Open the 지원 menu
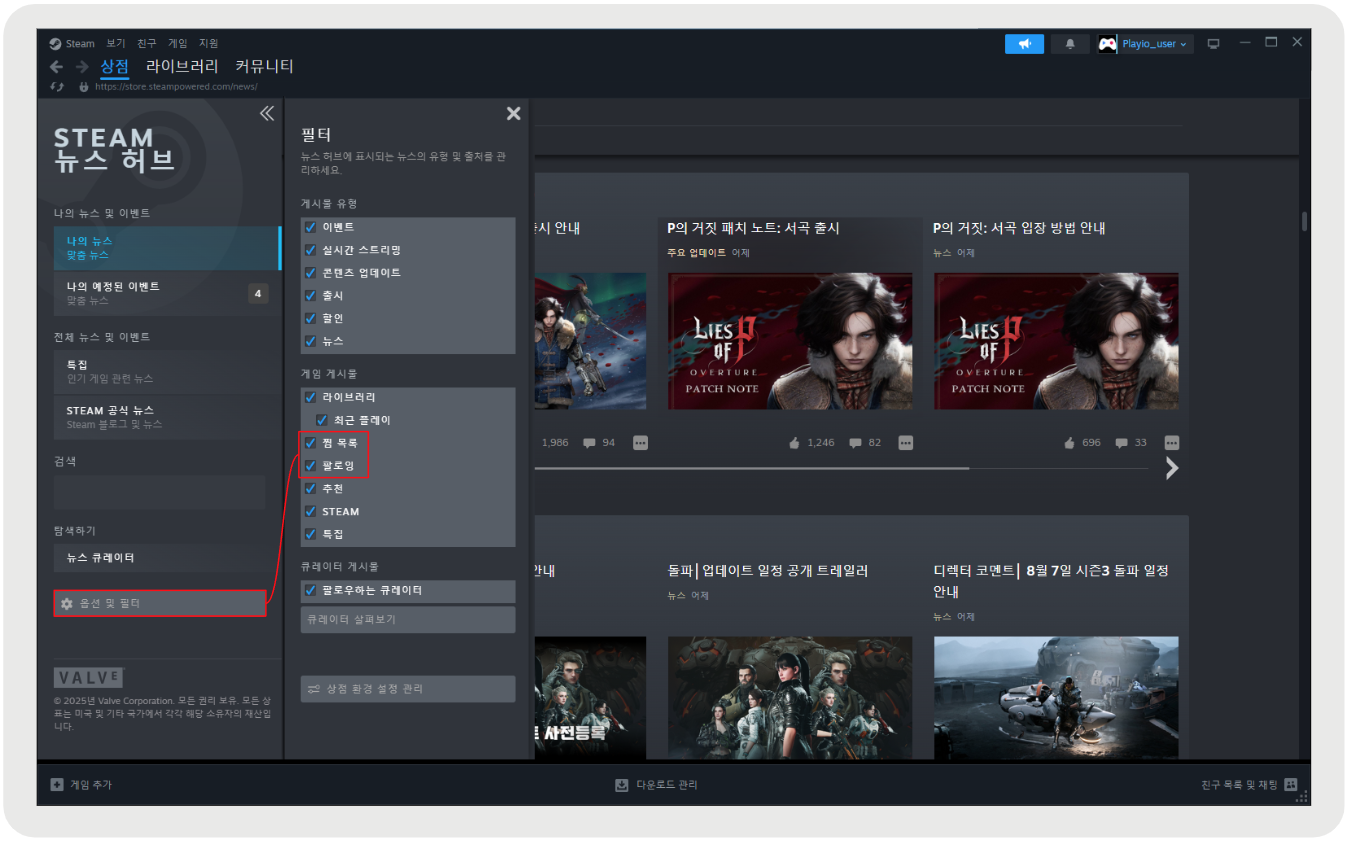Viewport: 1350px width, 842px height. pos(208,43)
